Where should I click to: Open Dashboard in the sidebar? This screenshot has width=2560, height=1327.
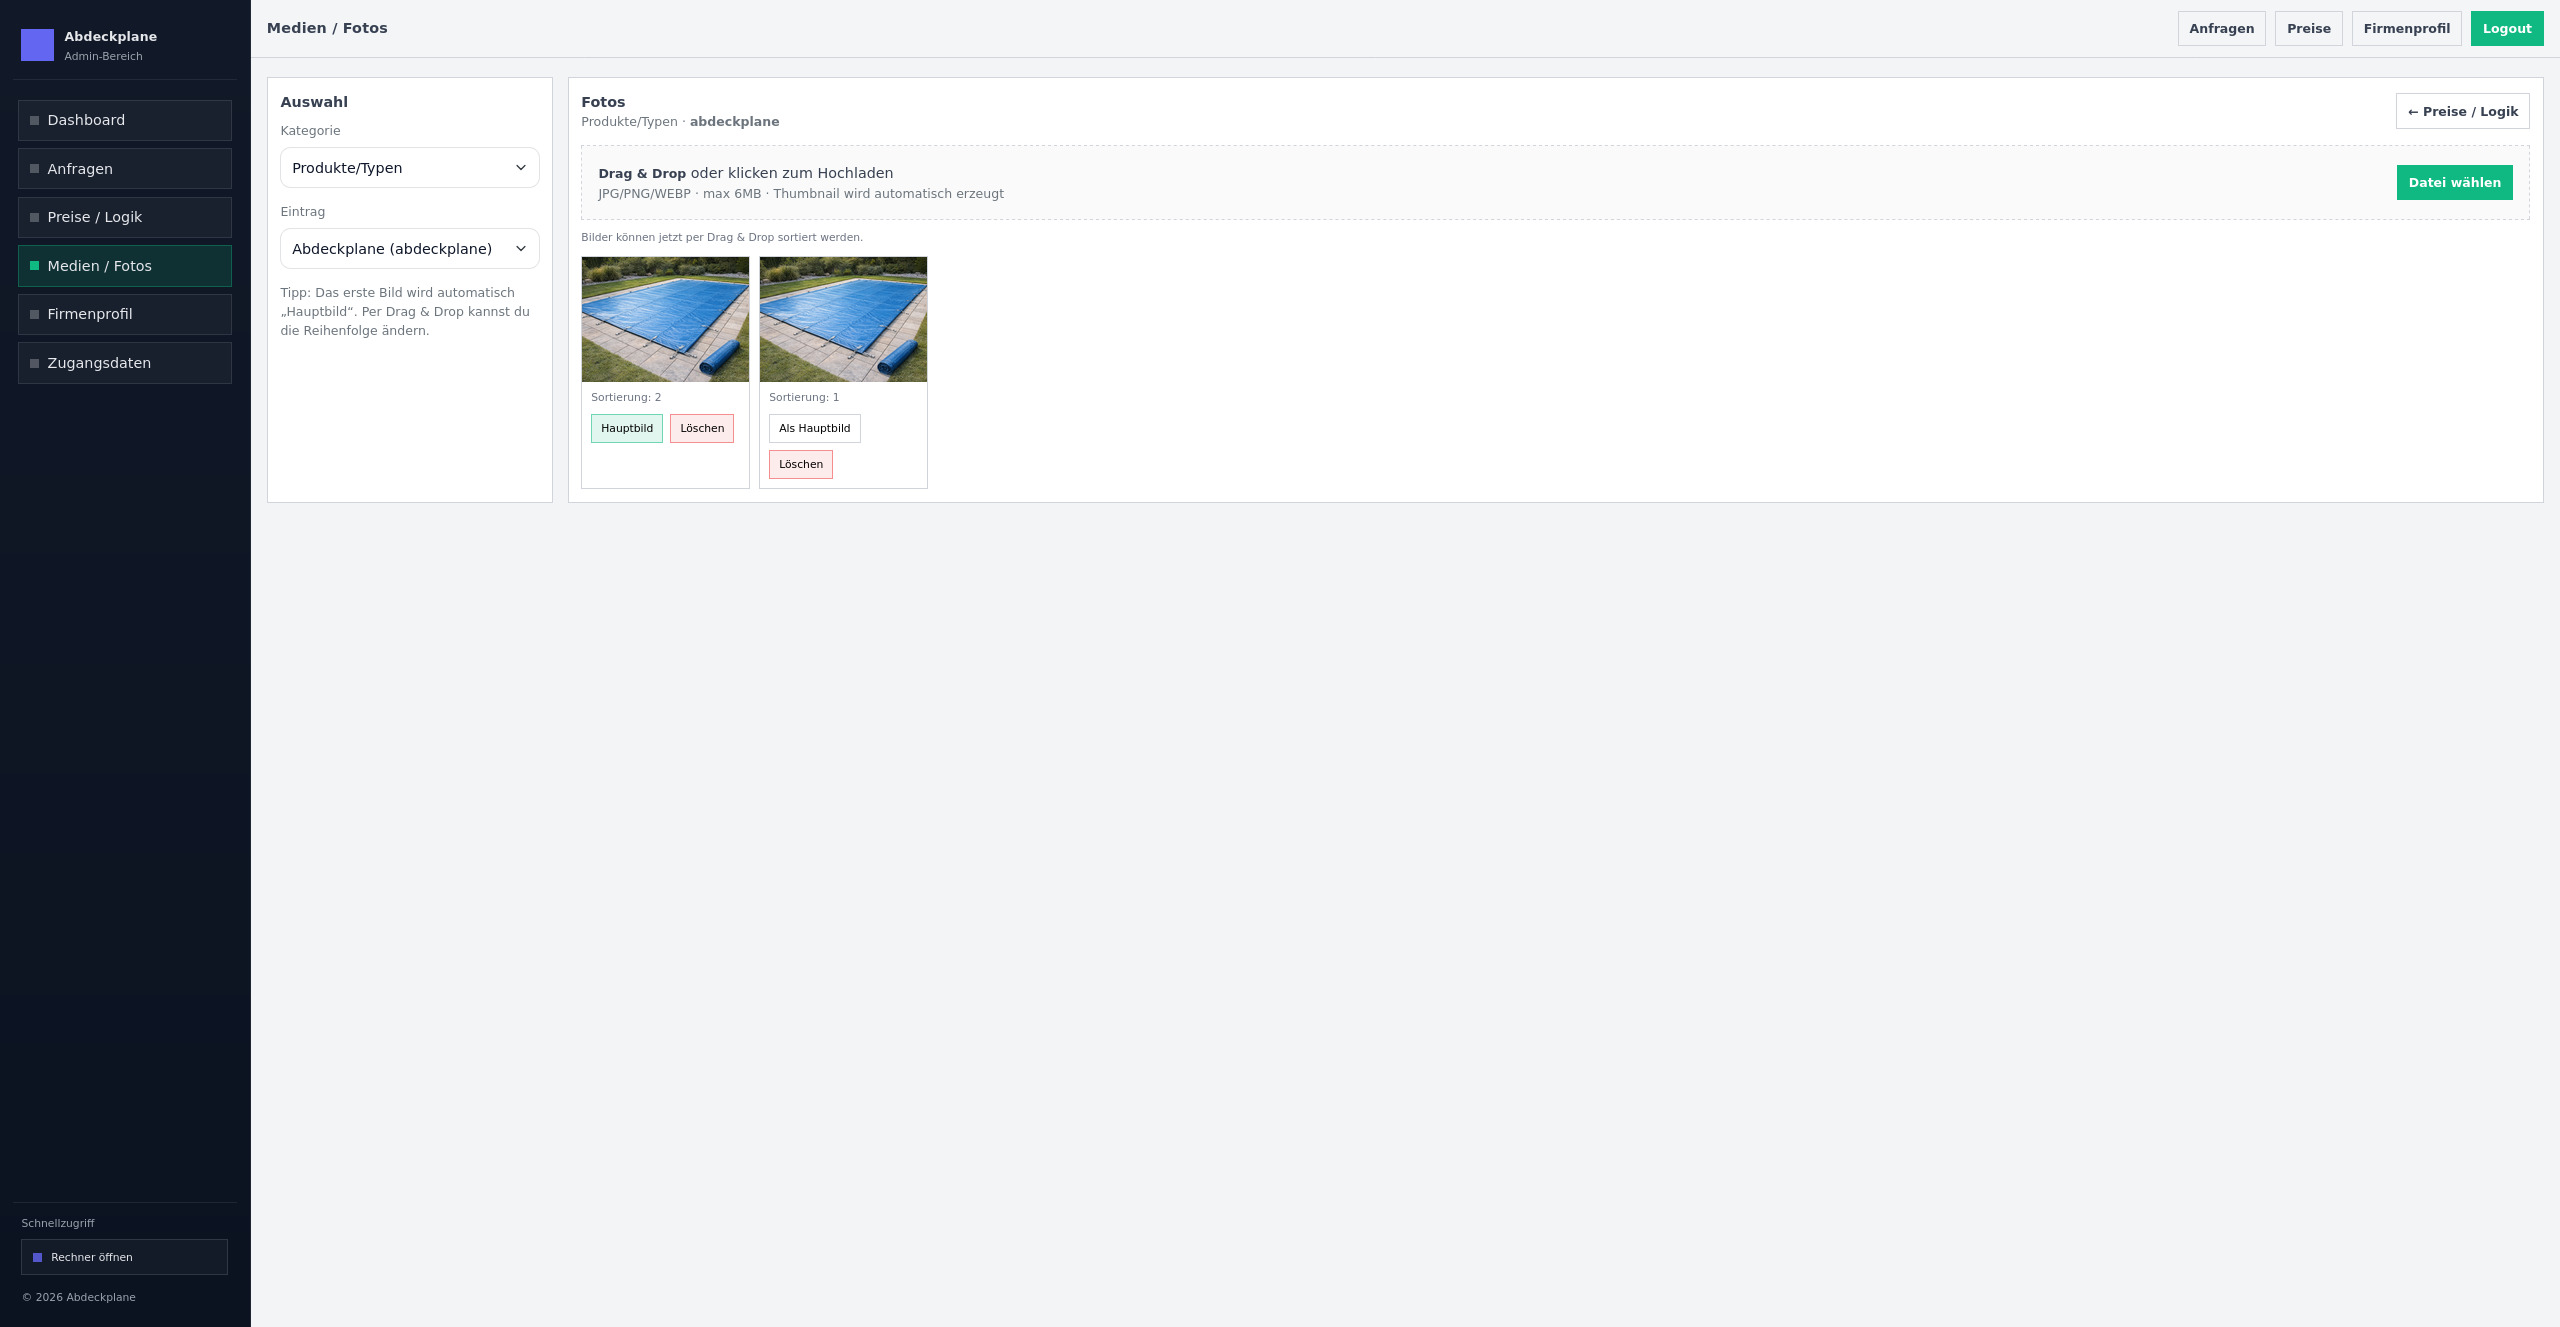[x=124, y=120]
